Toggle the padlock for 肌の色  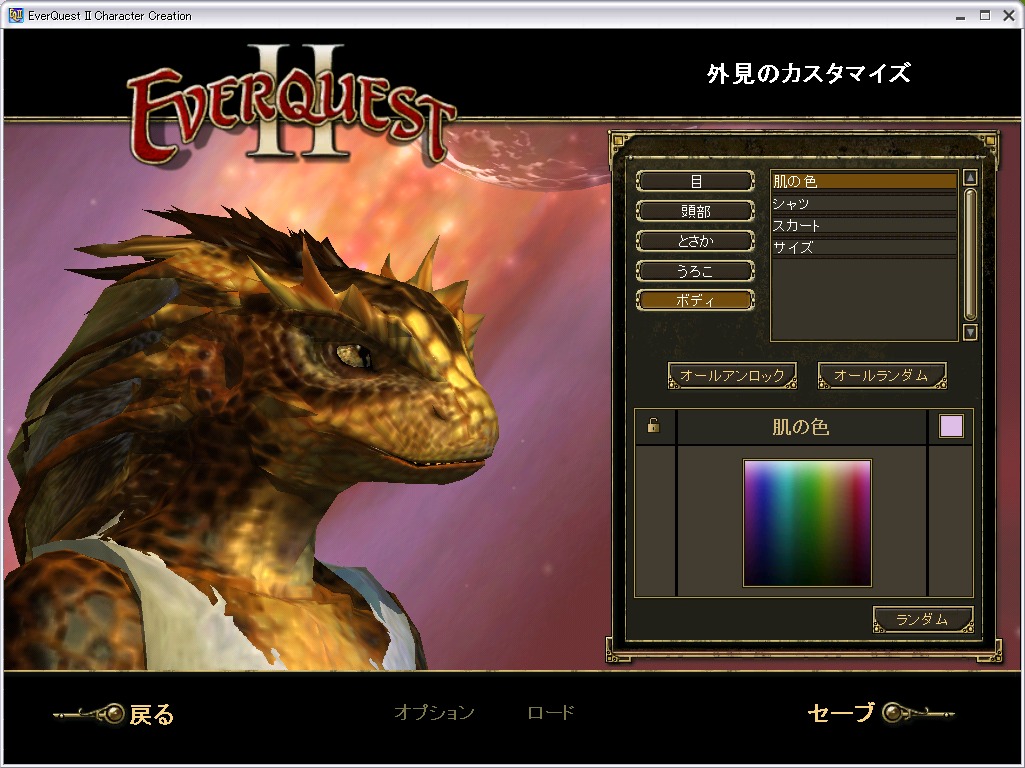pyautogui.click(x=653, y=426)
